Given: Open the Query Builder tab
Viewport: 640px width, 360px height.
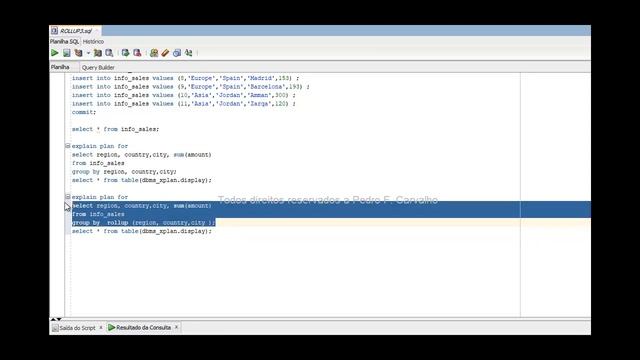Looking at the screenshot, I should (98, 67).
